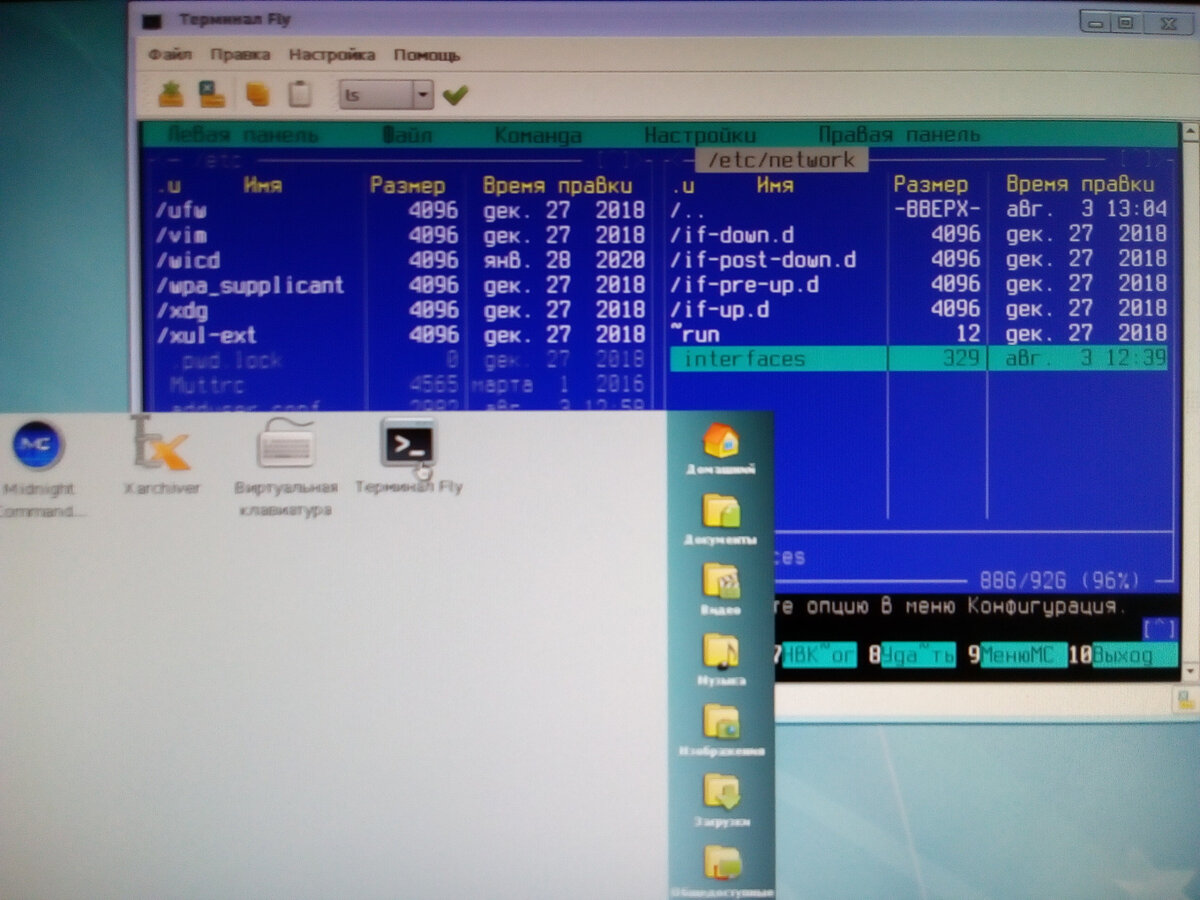Click the second toolbar icon next to it
The width and height of the screenshot is (1200, 900).
pyautogui.click(x=211, y=95)
